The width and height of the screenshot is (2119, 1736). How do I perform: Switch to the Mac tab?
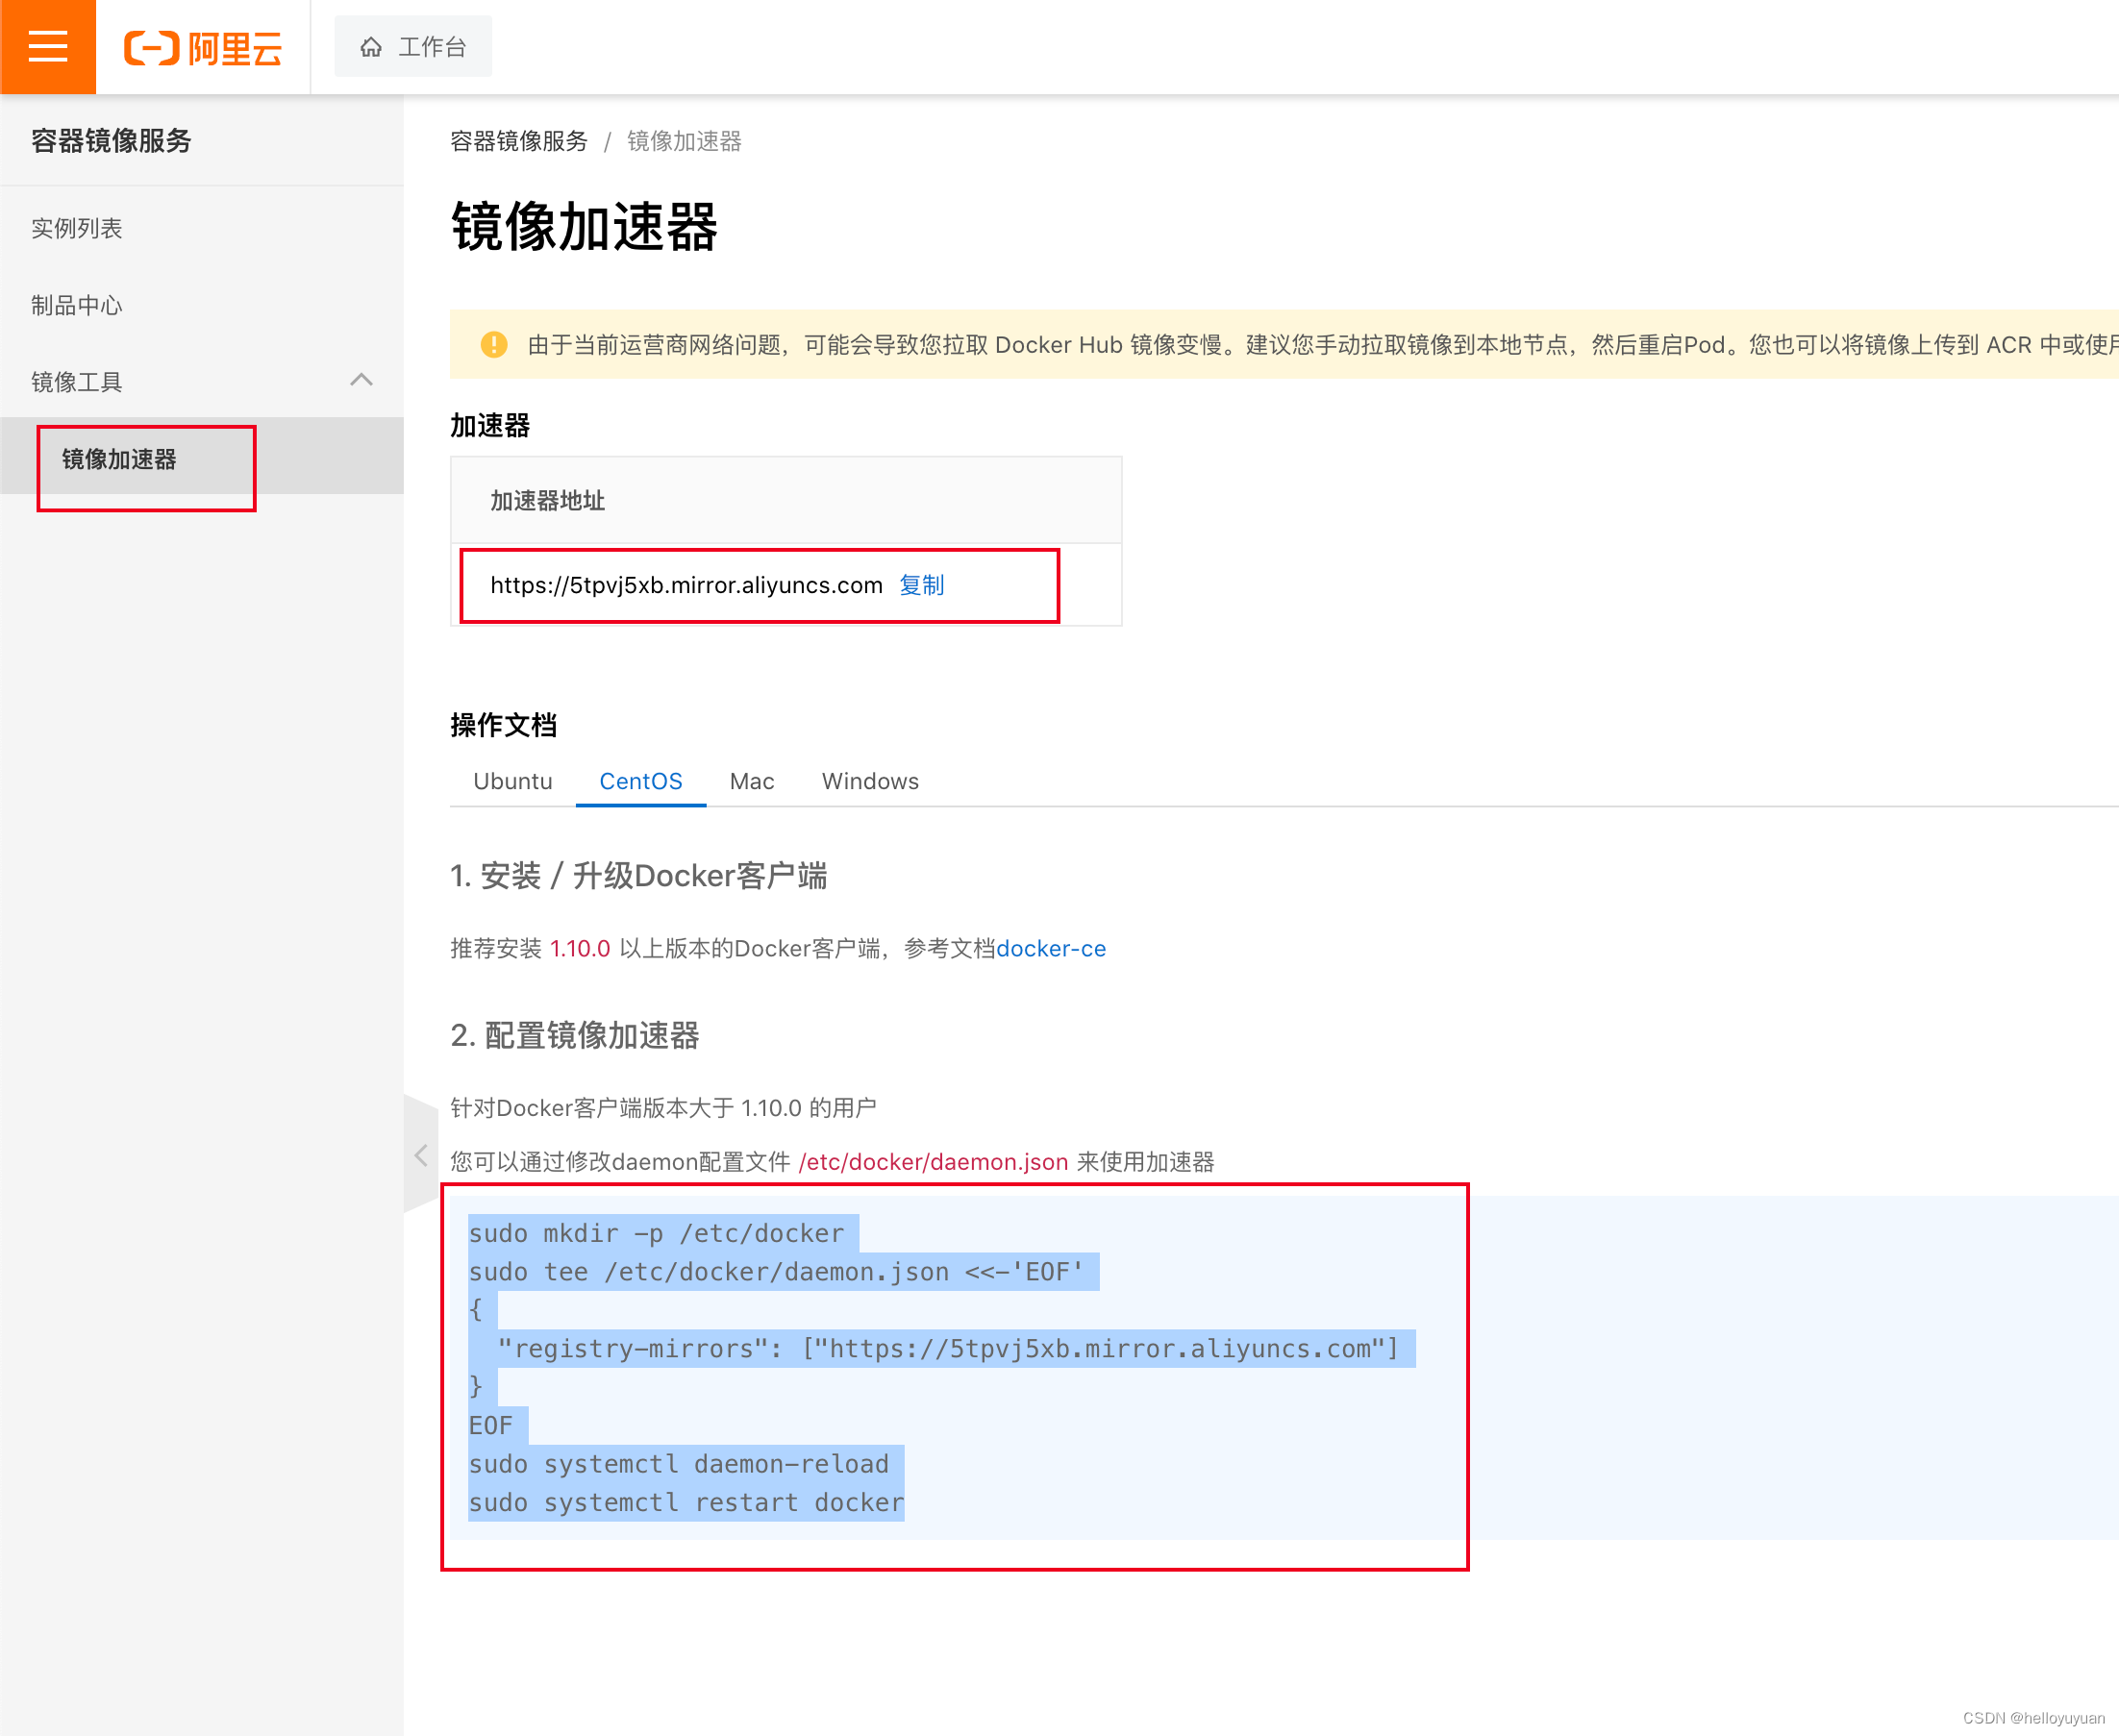point(752,781)
